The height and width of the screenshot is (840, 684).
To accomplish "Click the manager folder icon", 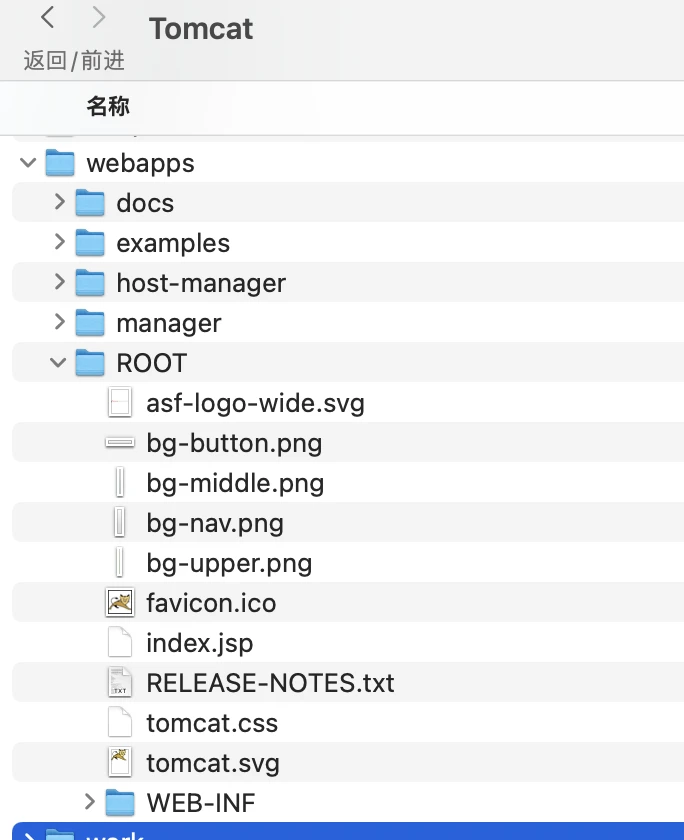I will tap(90, 322).
